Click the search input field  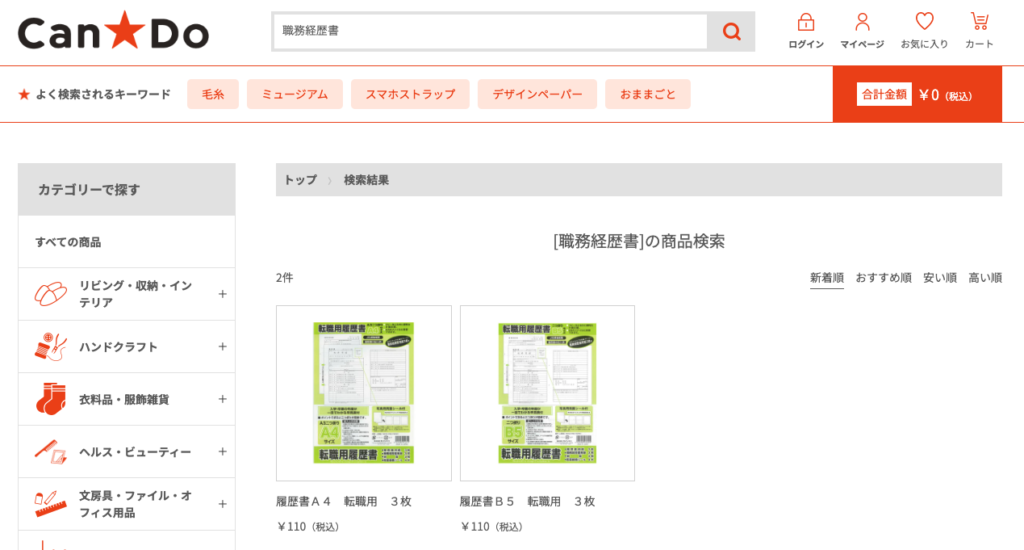(490, 32)
